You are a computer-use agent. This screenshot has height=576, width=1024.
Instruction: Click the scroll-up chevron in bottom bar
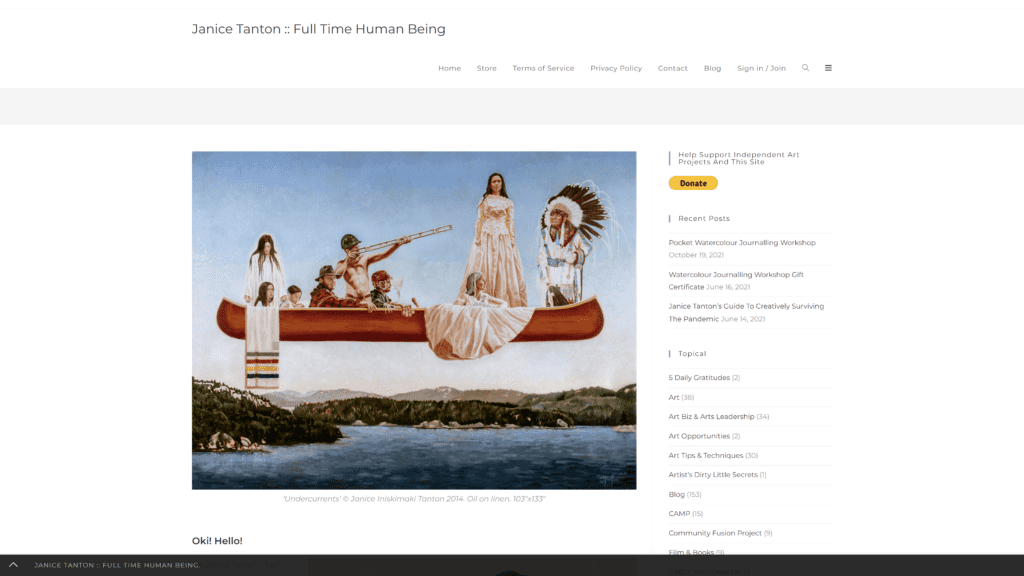click(13, 565)
